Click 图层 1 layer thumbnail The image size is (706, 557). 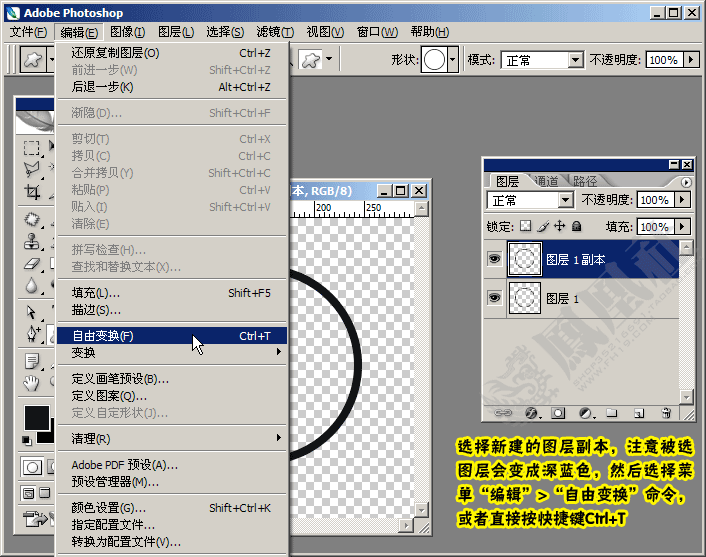pos(525,298)
